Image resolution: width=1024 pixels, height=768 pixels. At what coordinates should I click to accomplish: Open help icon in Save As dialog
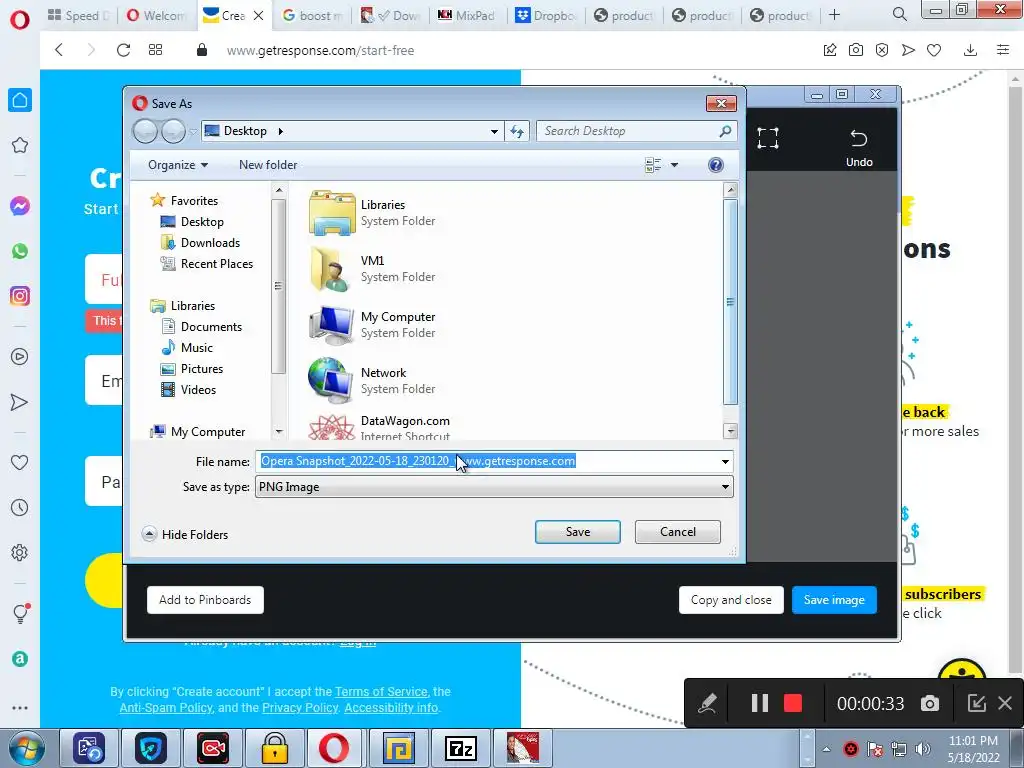716,165
